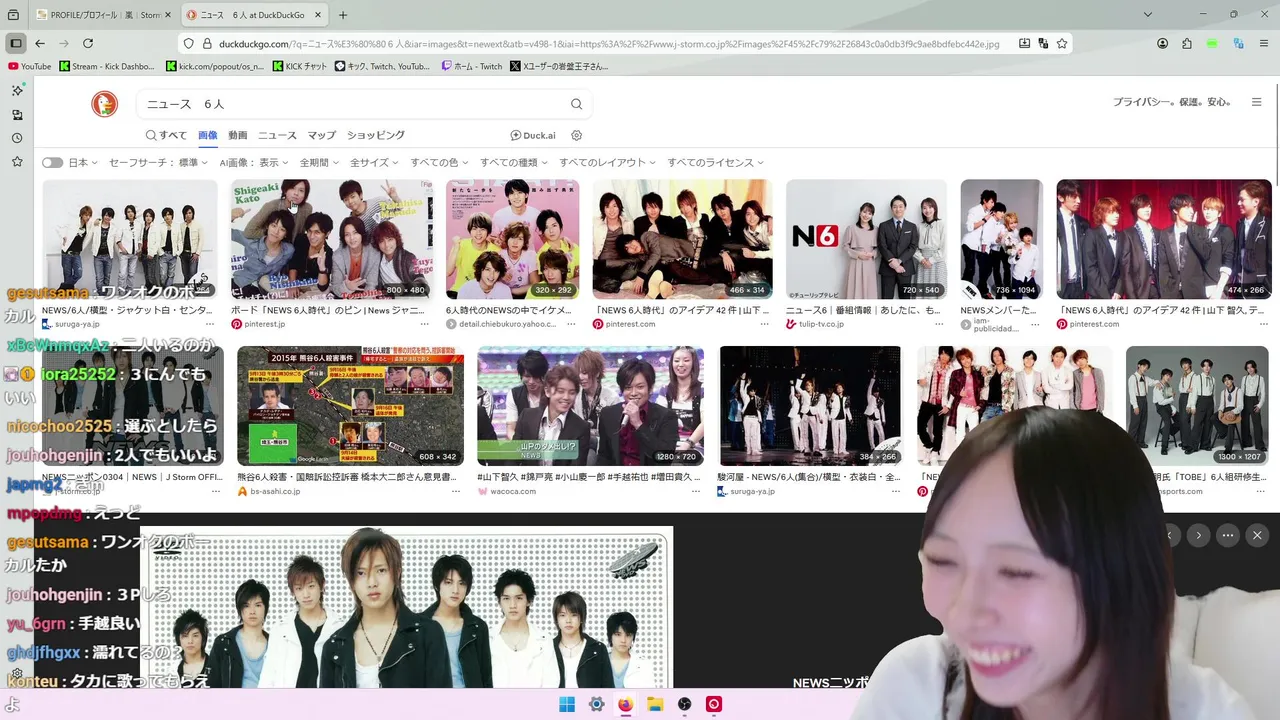Switch to the すべて results tab
Viewport: 1280px width, 720px height.
tap(166, 135)
